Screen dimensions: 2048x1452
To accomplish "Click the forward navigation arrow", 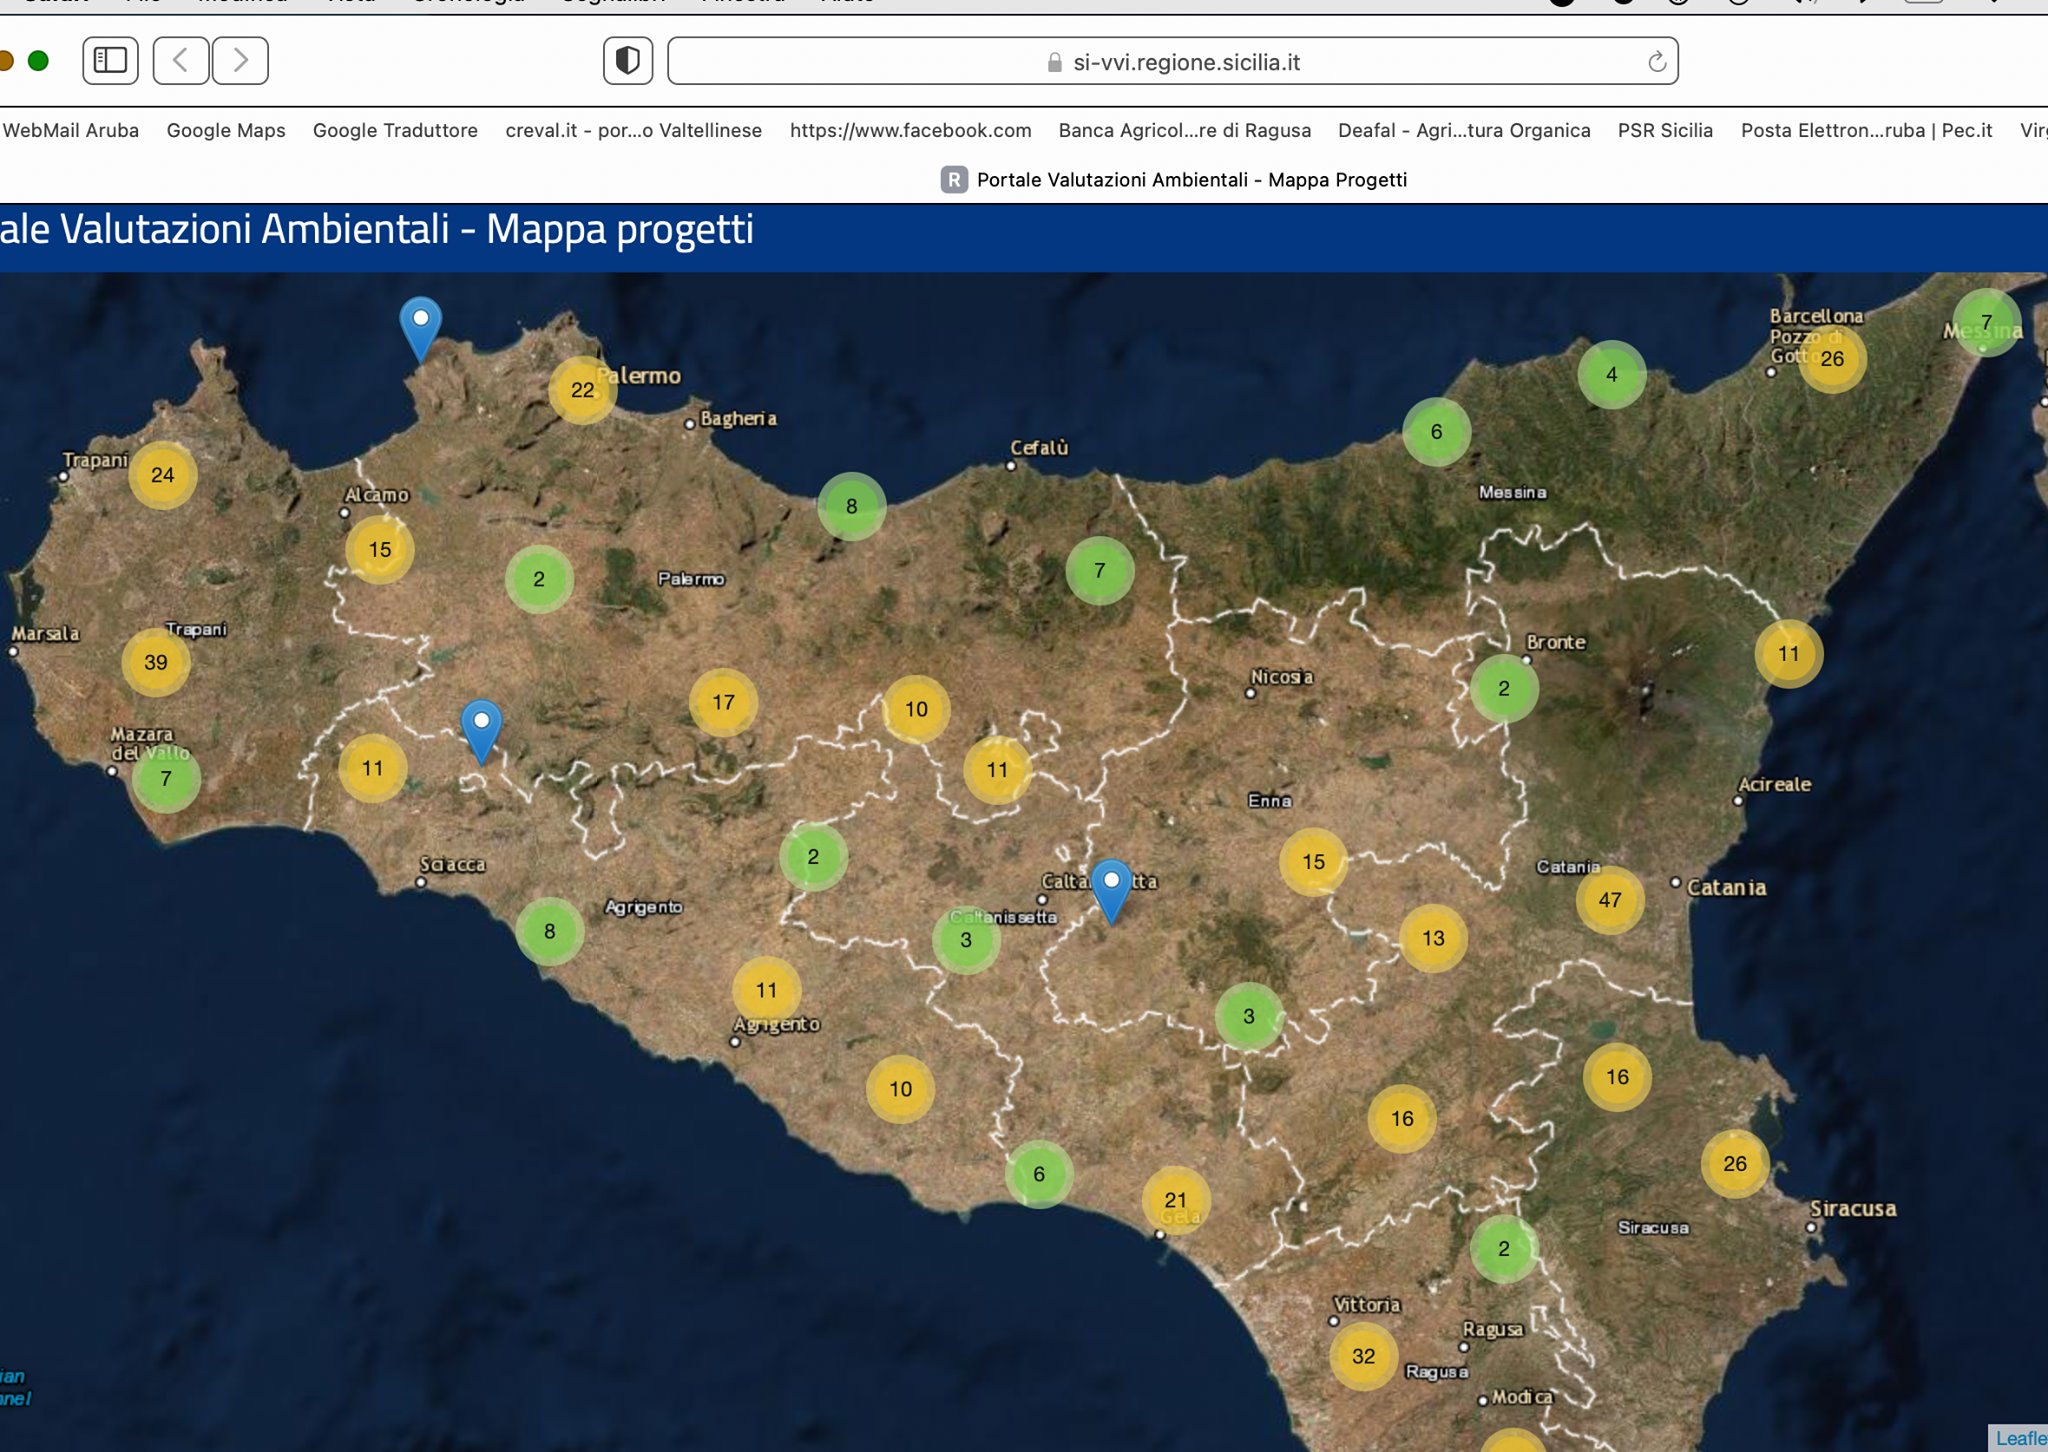I will [240, 61].
